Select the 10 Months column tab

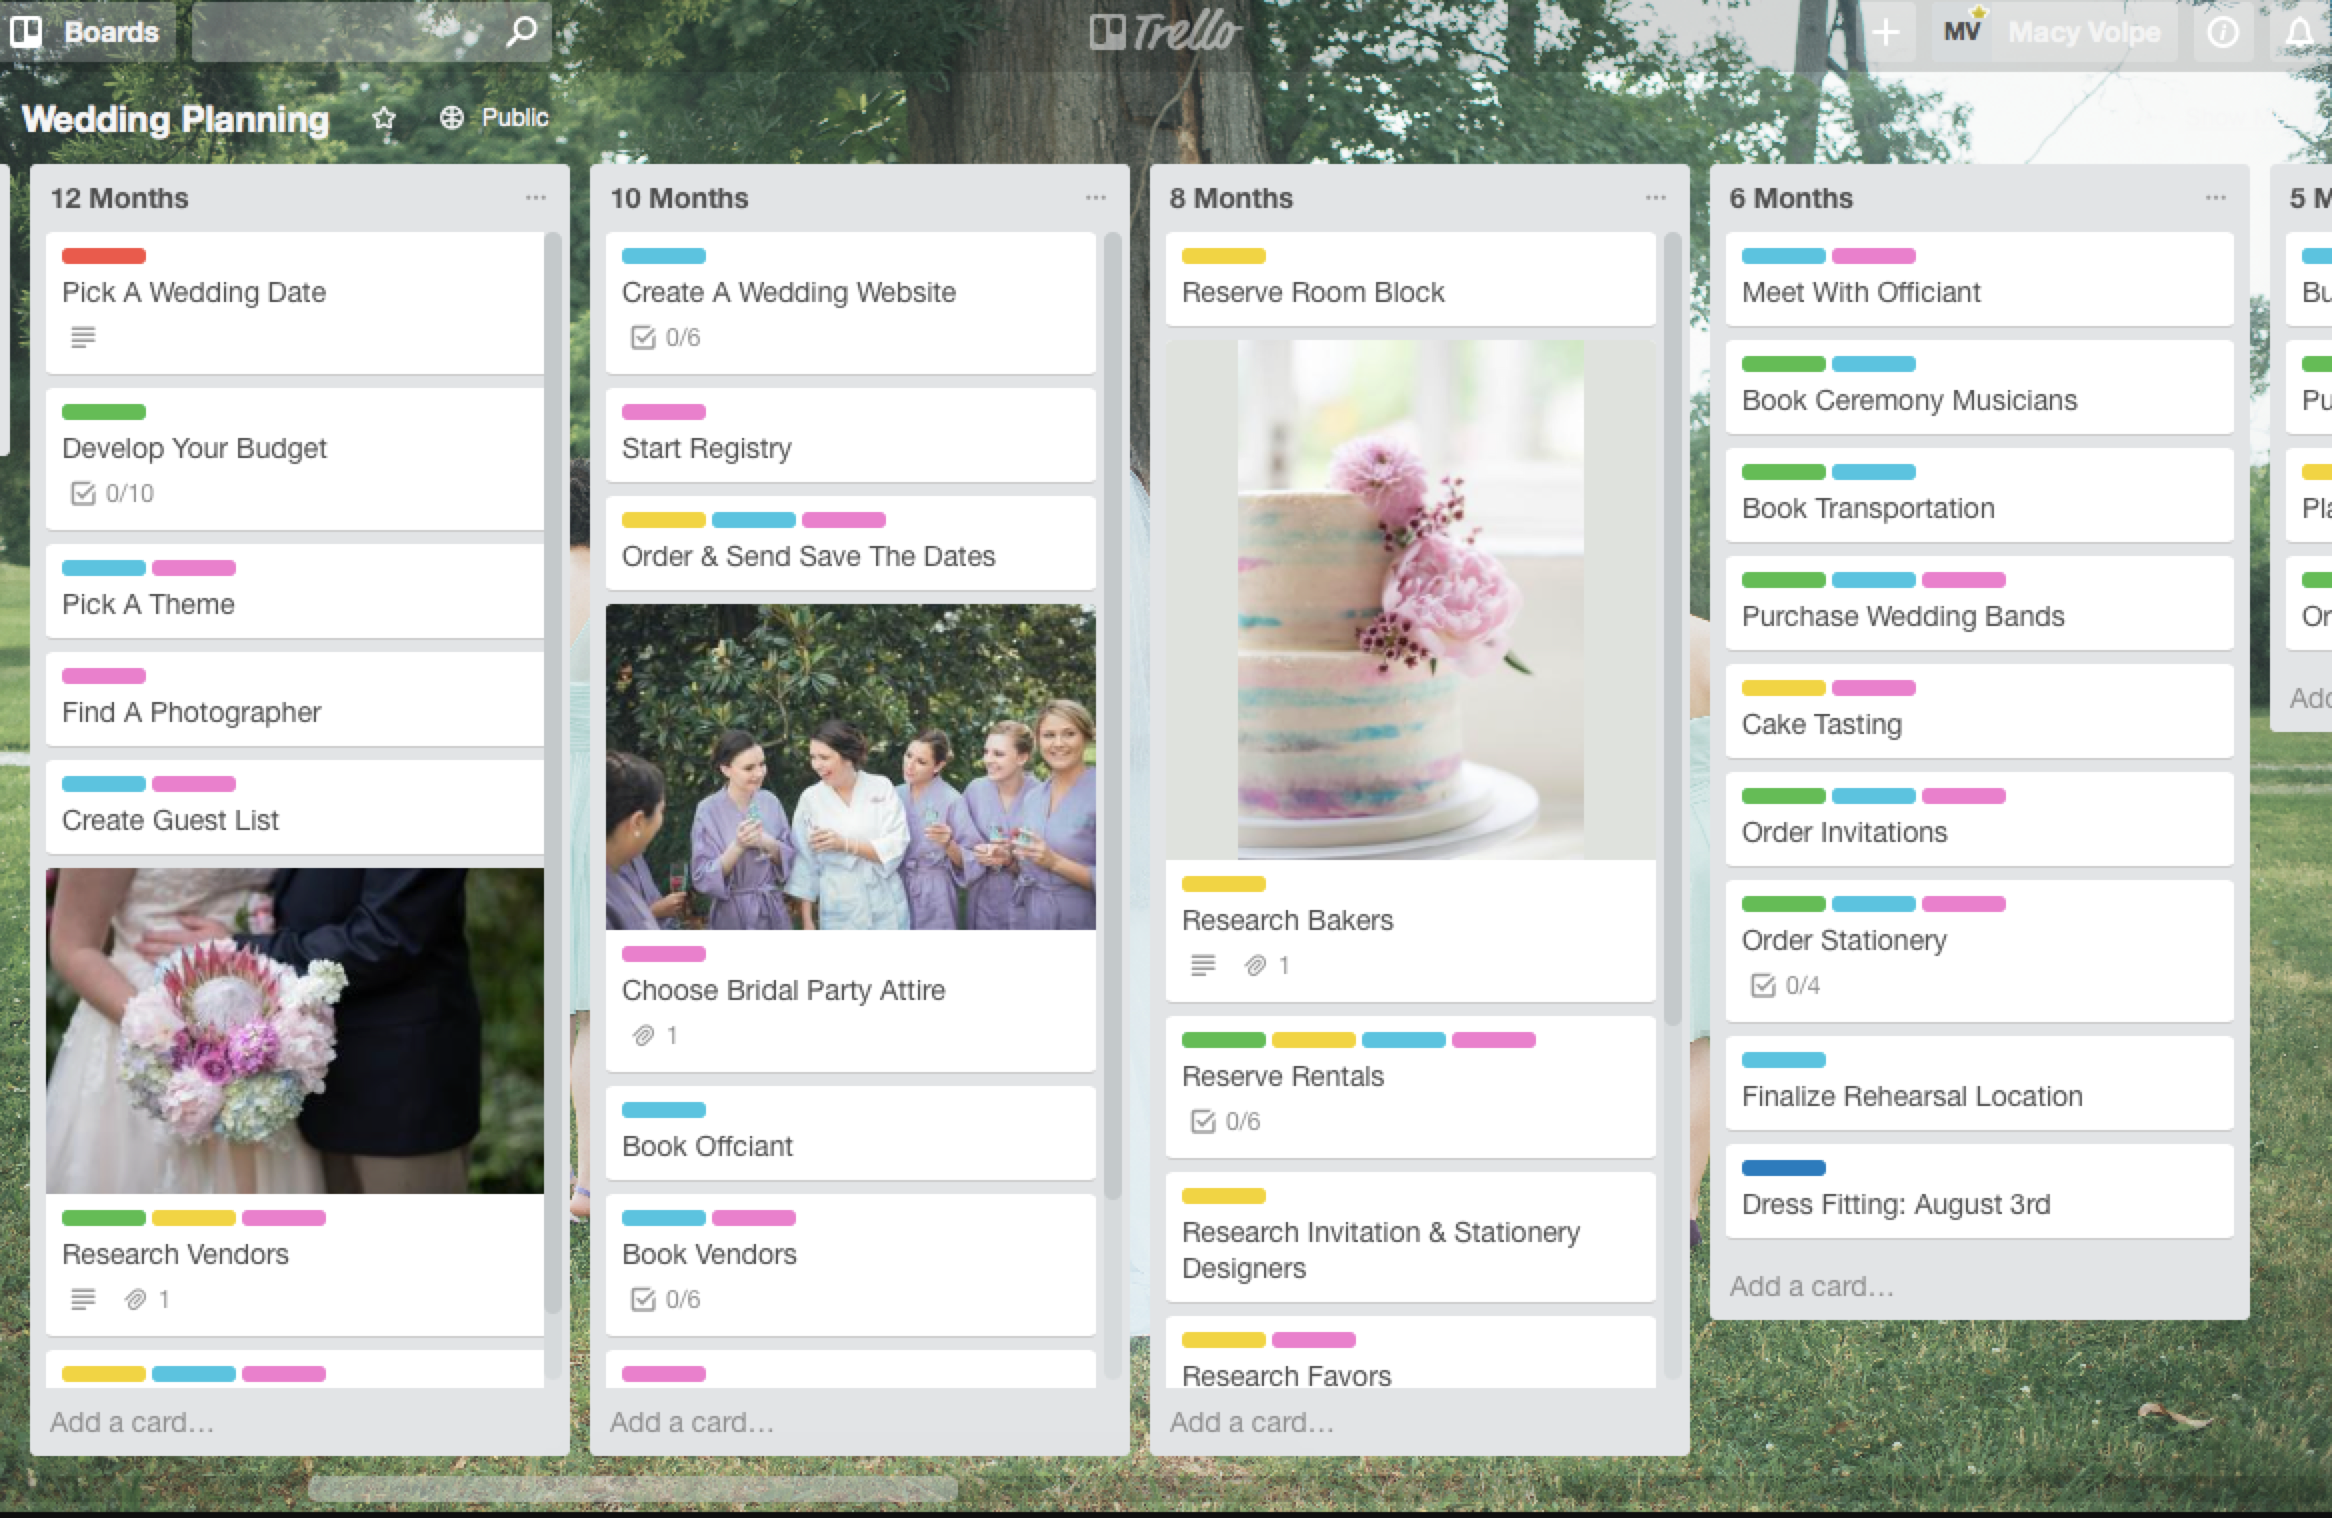pyautogui.click(x=680, y=199)
